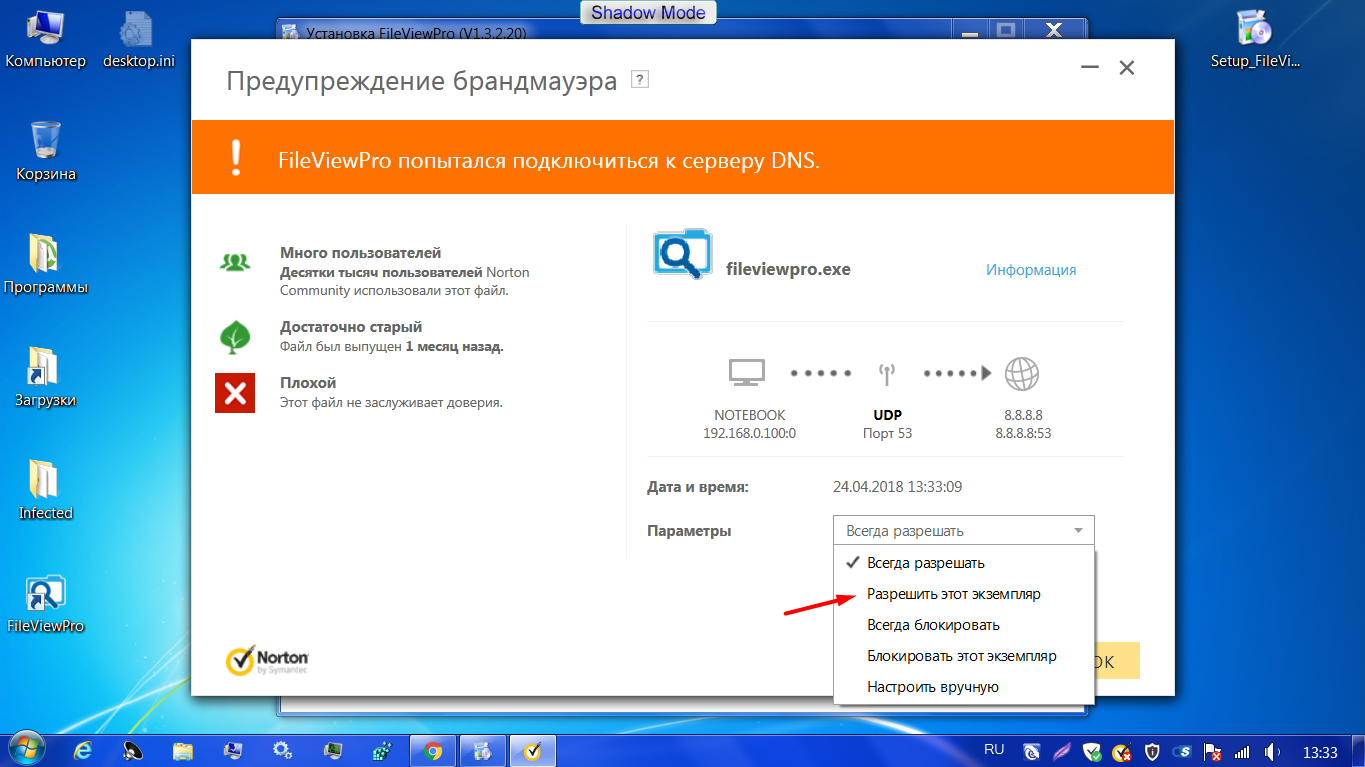Click the 192.168.0.100:0 address text
1365x767 pixels.
[x=750, y=433]
